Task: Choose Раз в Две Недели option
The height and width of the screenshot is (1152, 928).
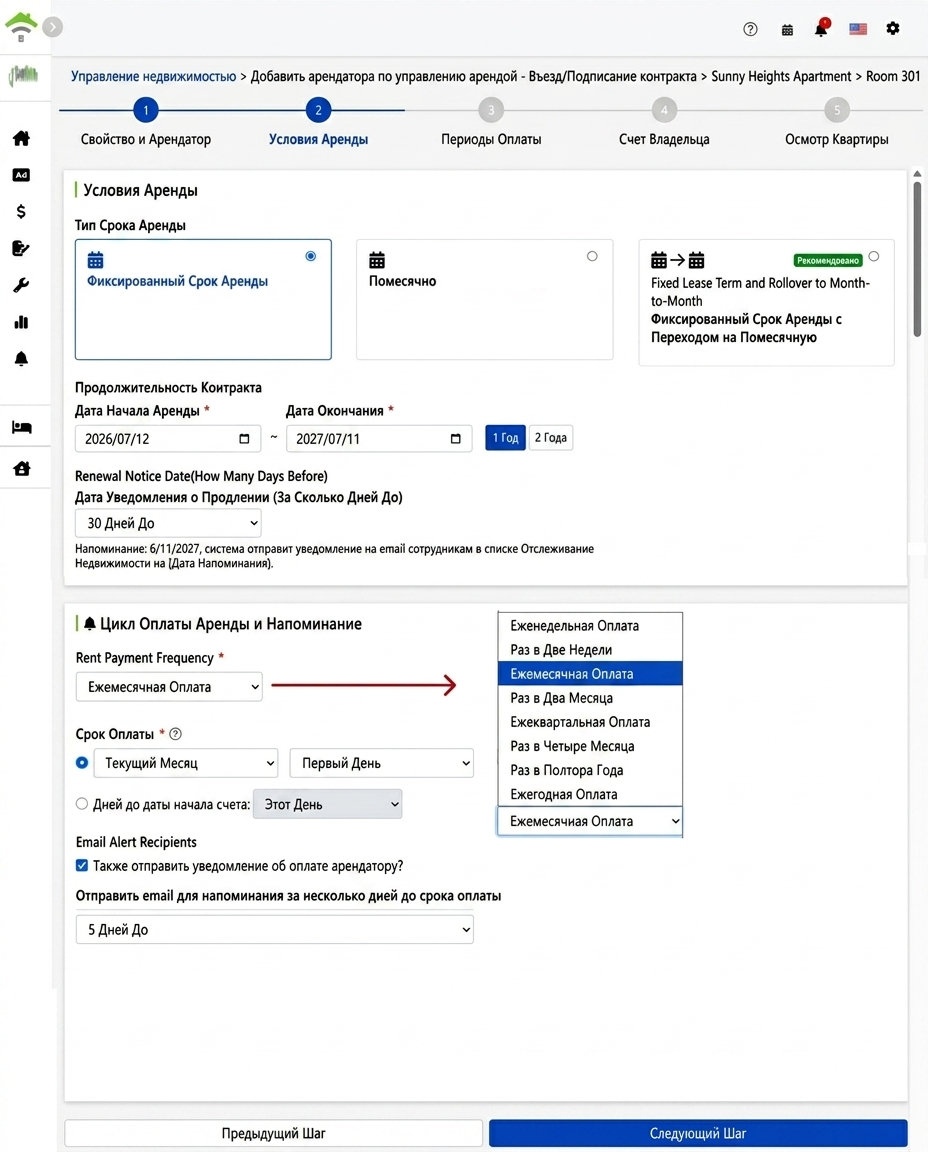Action: 590,649
